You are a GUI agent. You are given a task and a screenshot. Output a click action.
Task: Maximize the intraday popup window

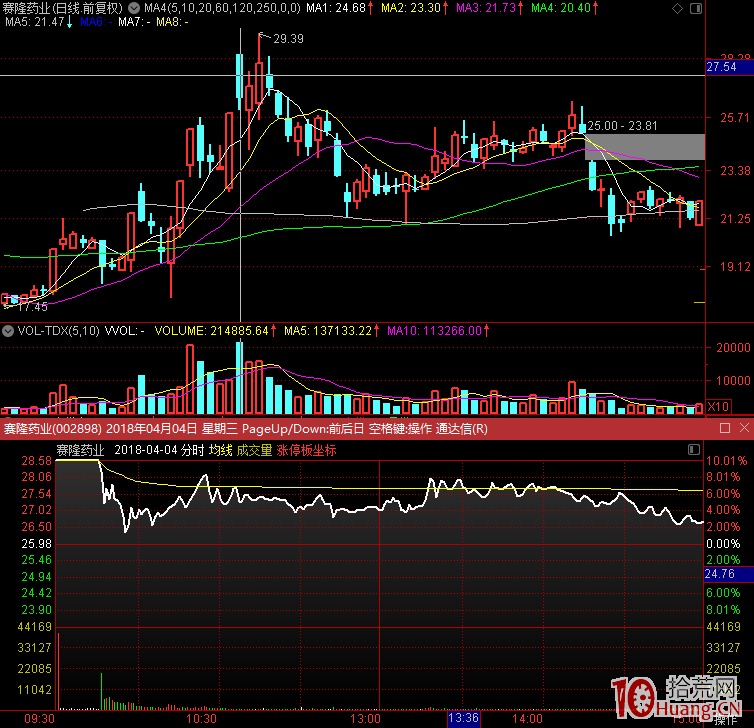pos(725,429)
